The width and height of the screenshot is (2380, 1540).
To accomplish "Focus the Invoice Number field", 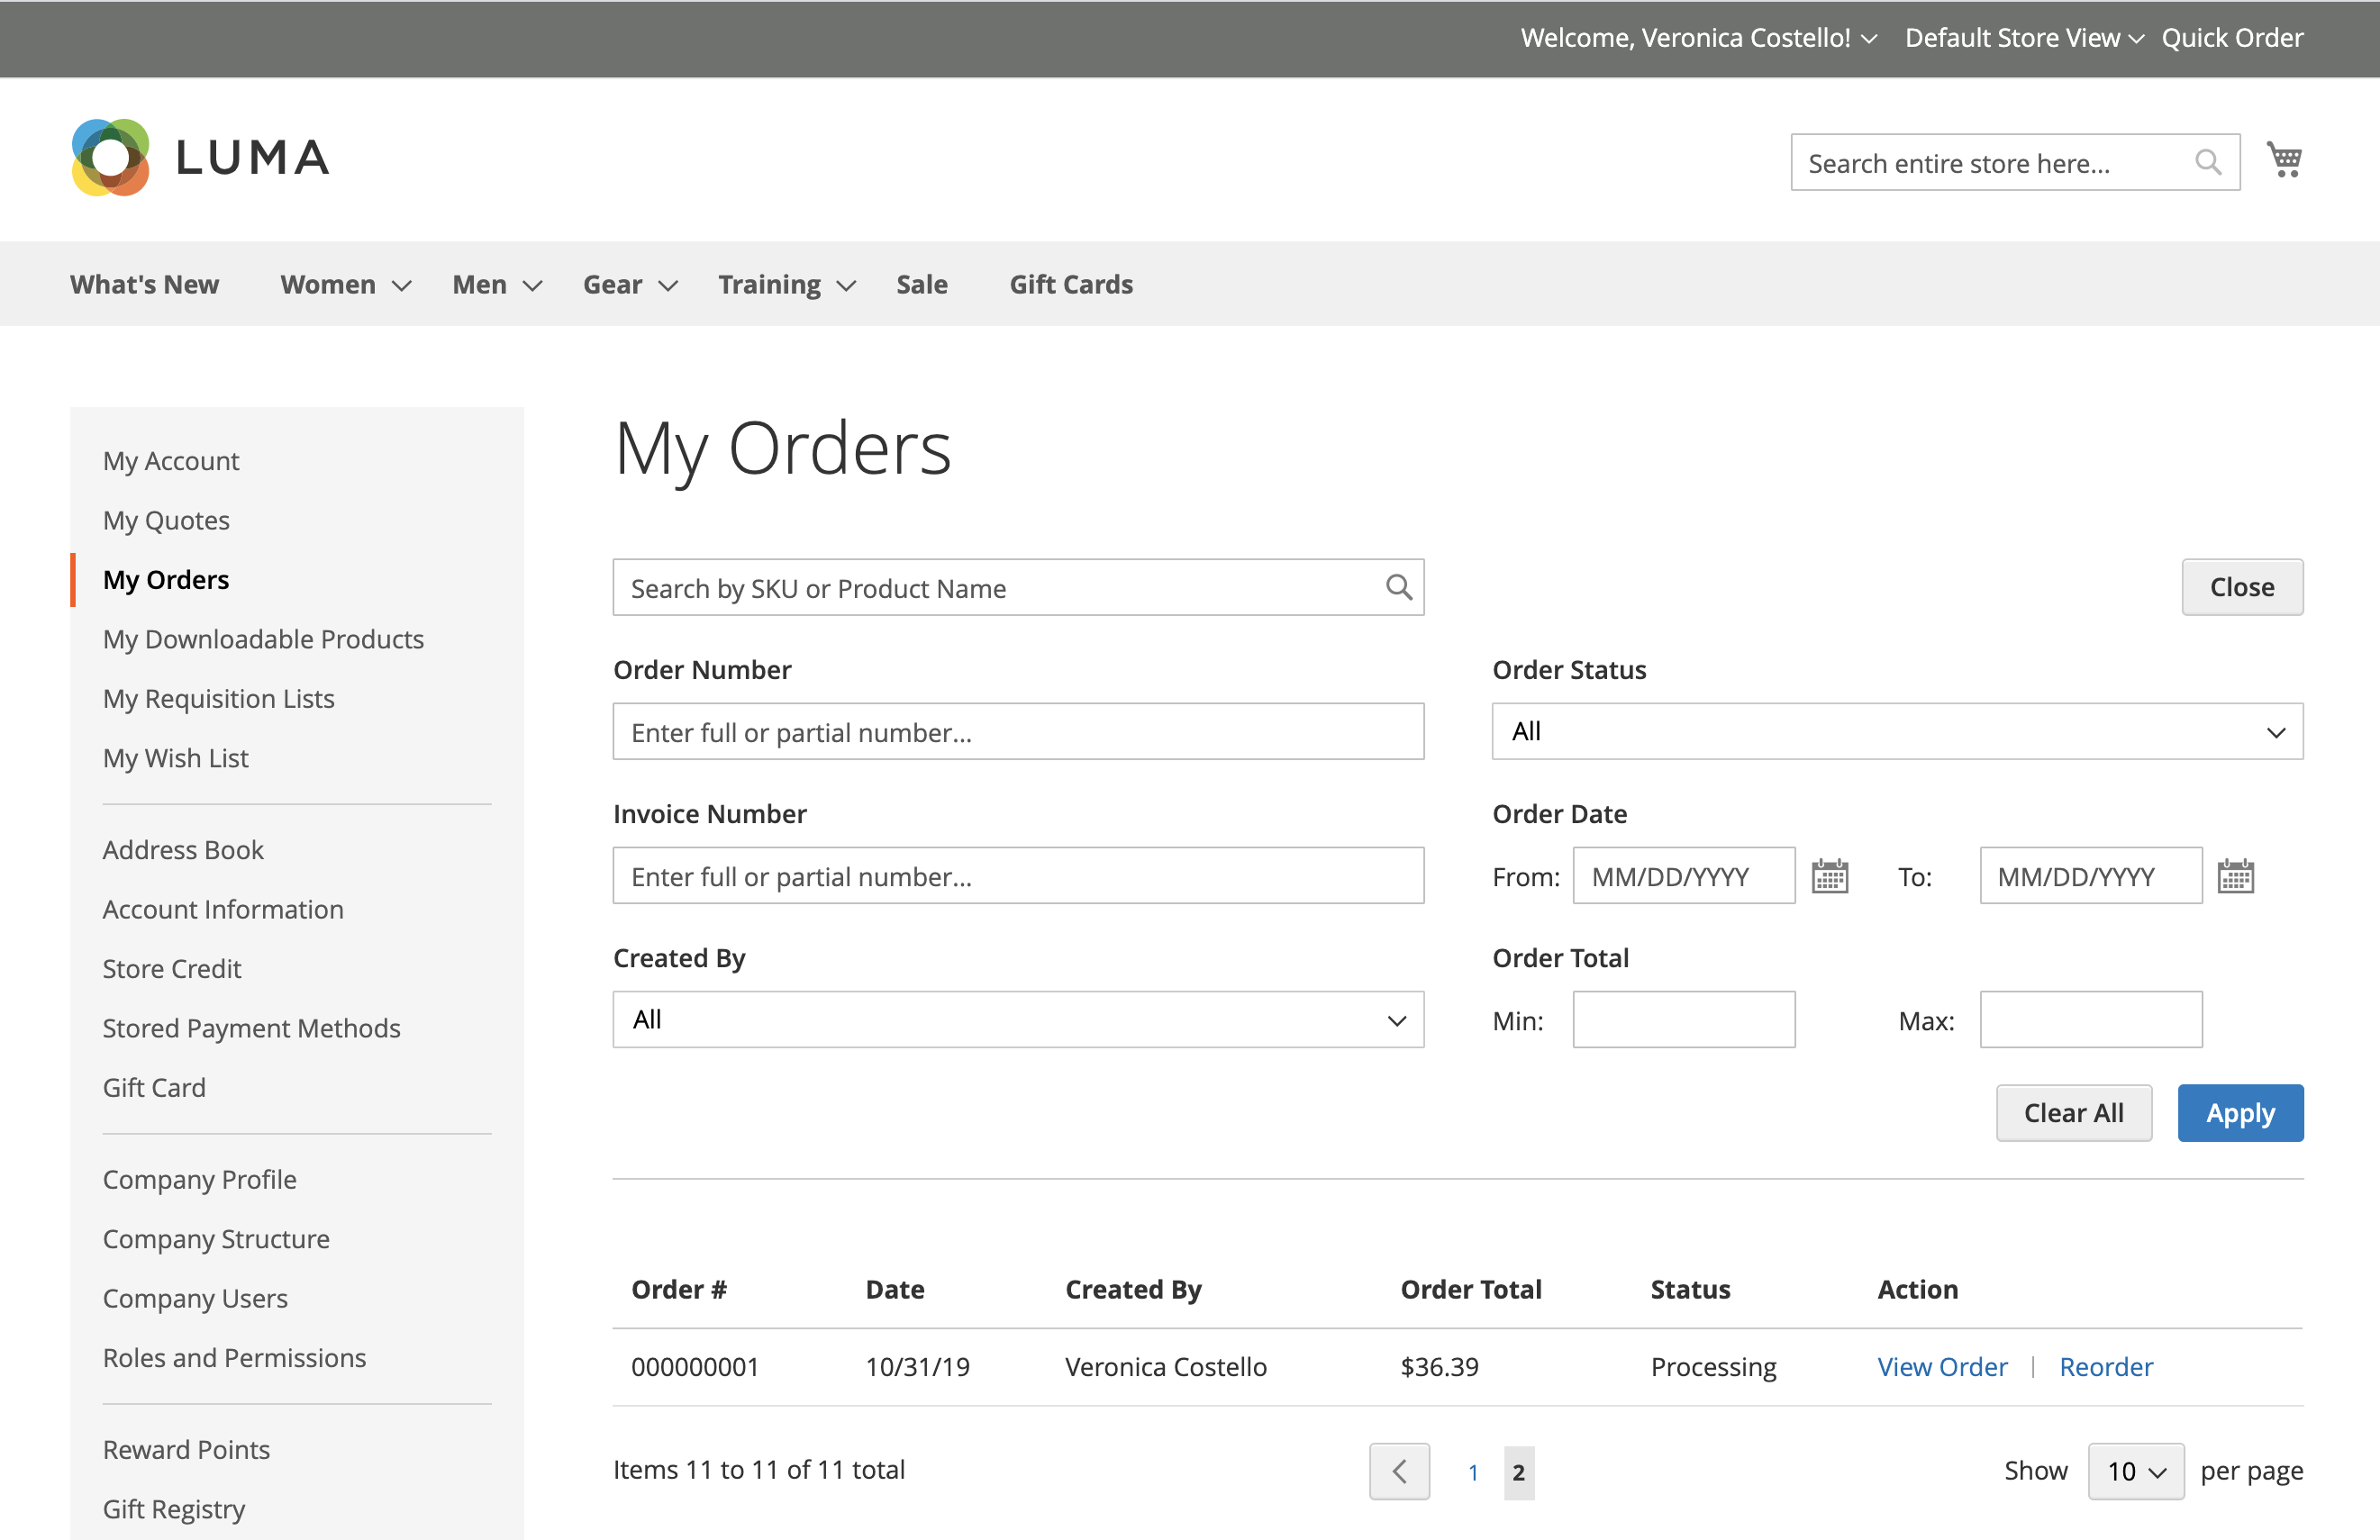I will 1018,875.
